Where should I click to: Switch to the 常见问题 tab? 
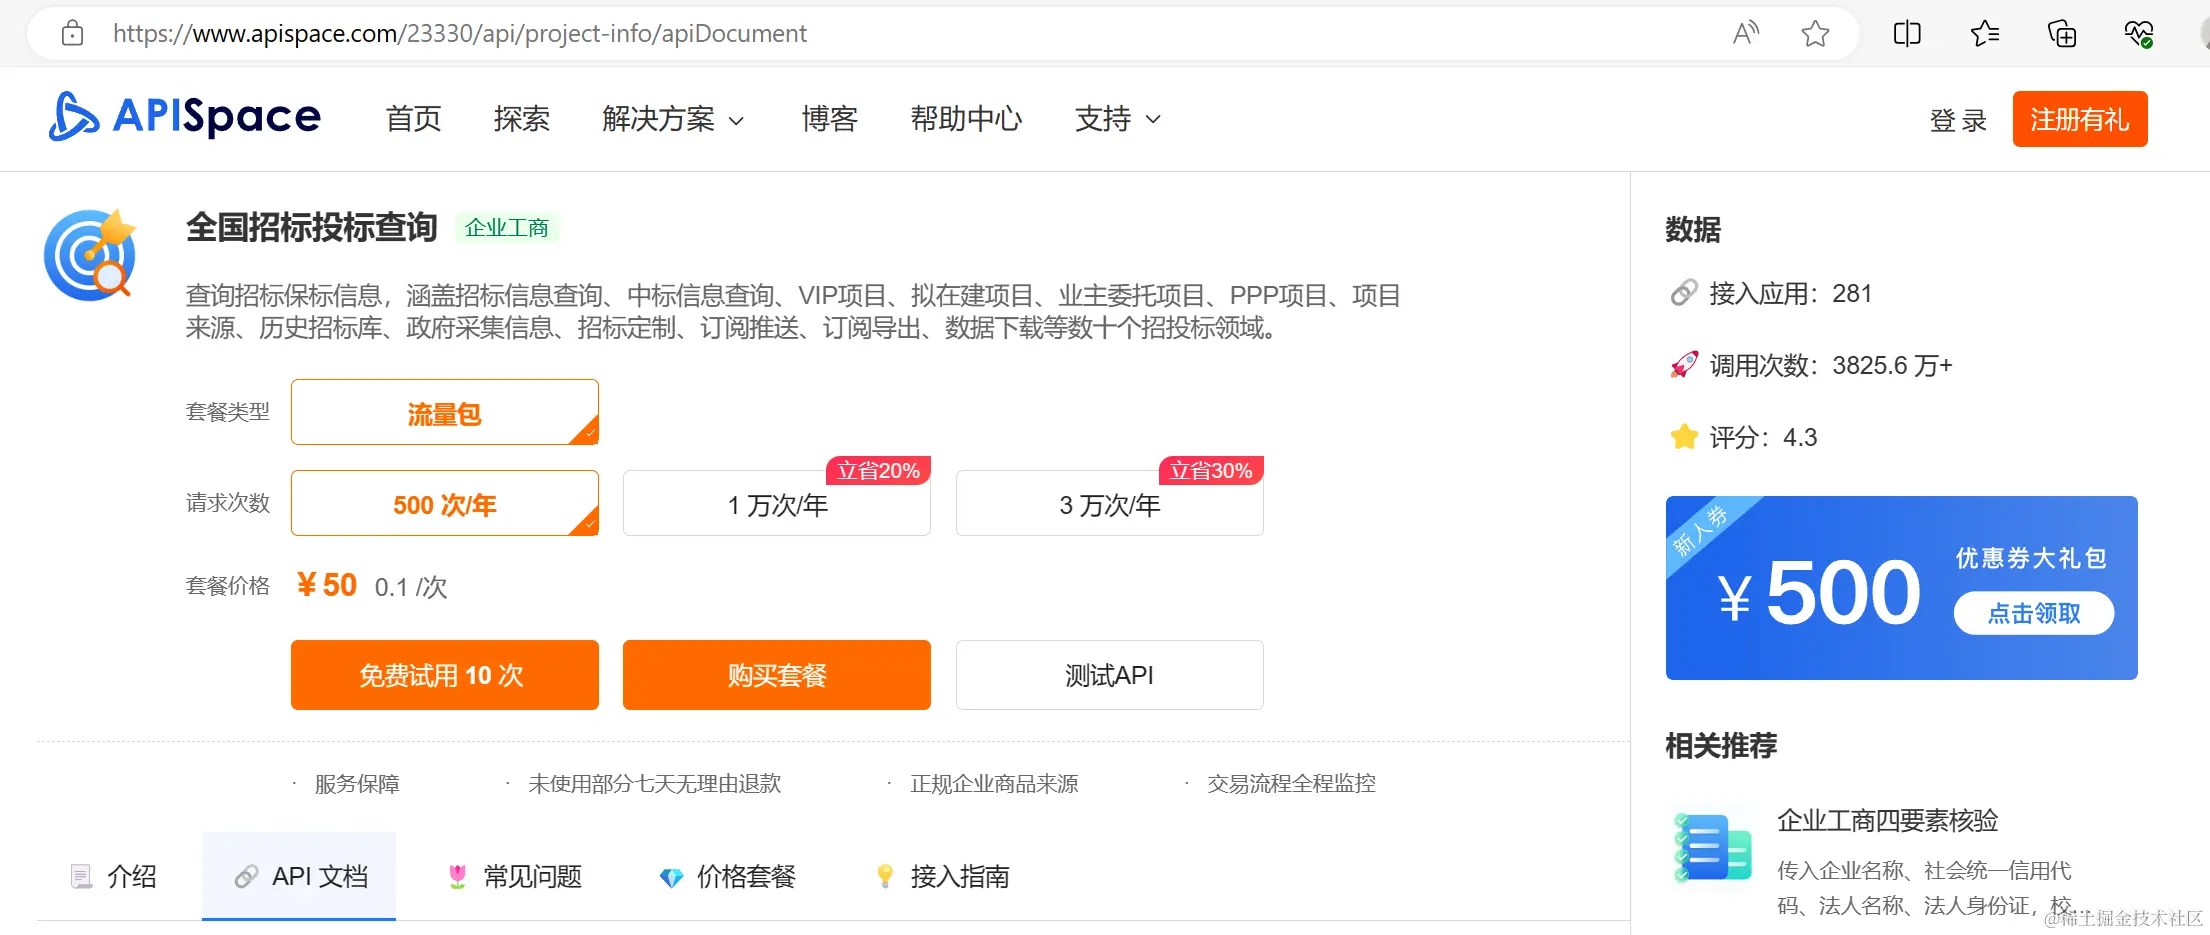tap(515, 877)
